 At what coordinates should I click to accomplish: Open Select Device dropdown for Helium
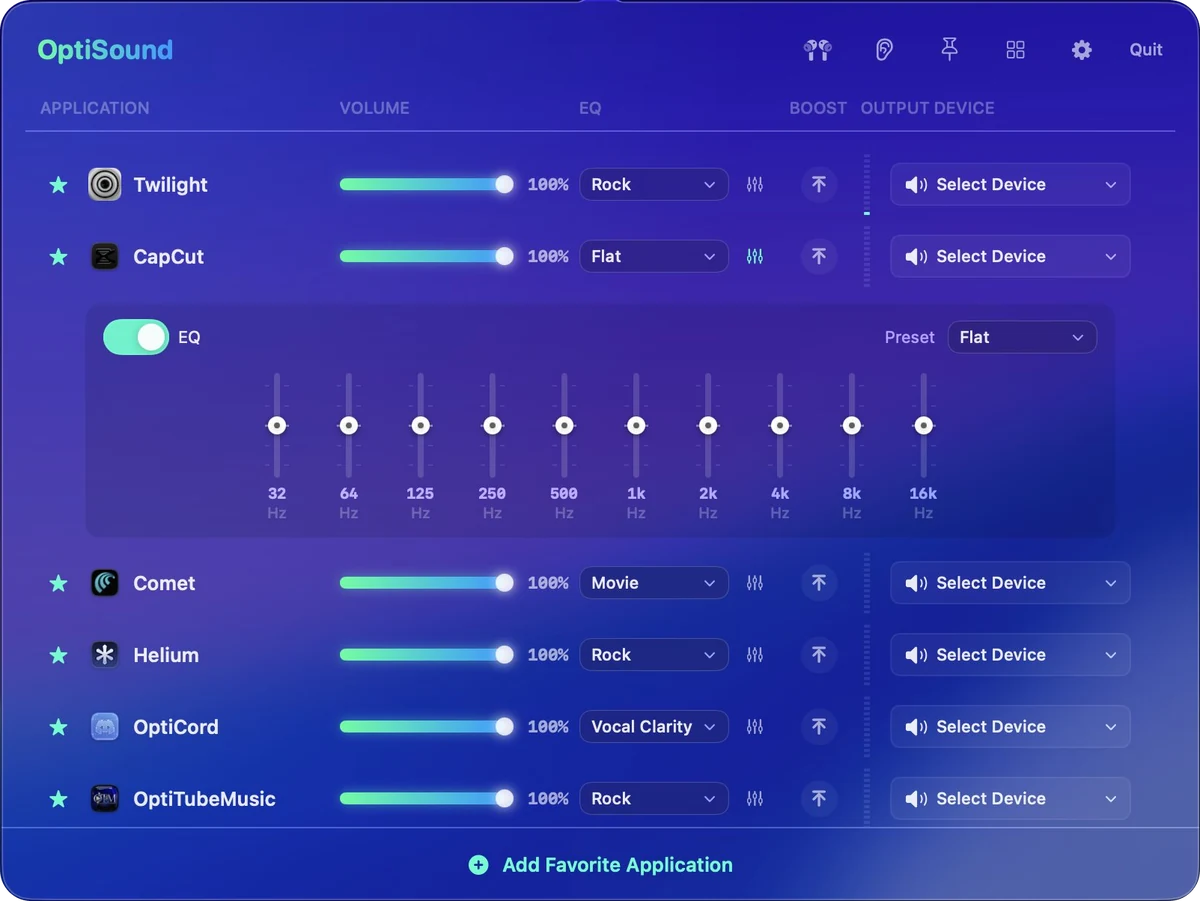[x=1010, y=655]
